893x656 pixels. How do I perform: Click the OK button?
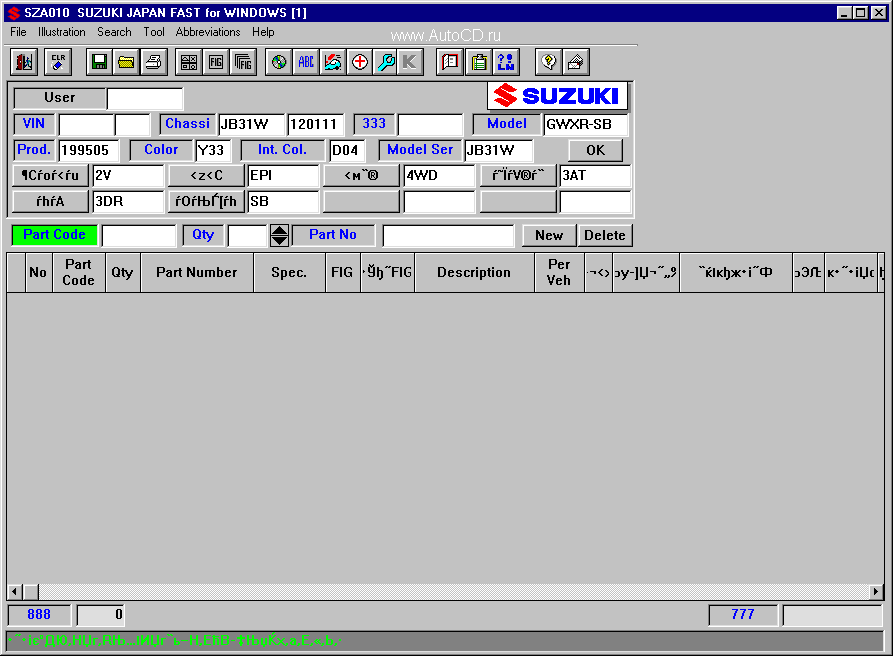pos(595,150)
